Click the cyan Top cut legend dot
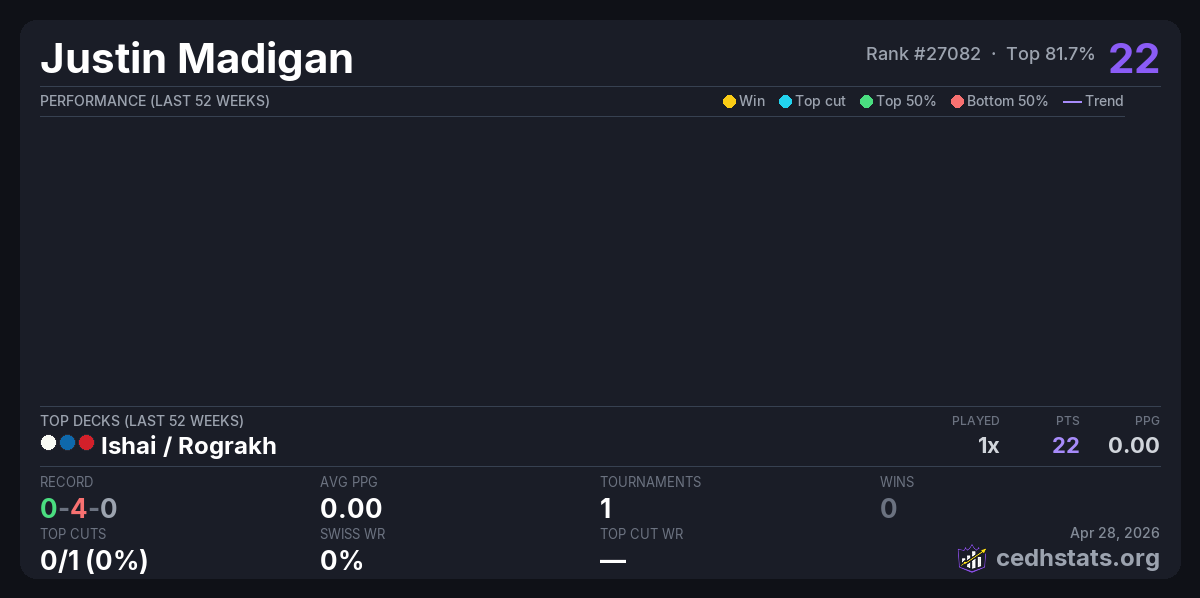Viewport: 1200px width, 598px height. [x=785, y=101]
